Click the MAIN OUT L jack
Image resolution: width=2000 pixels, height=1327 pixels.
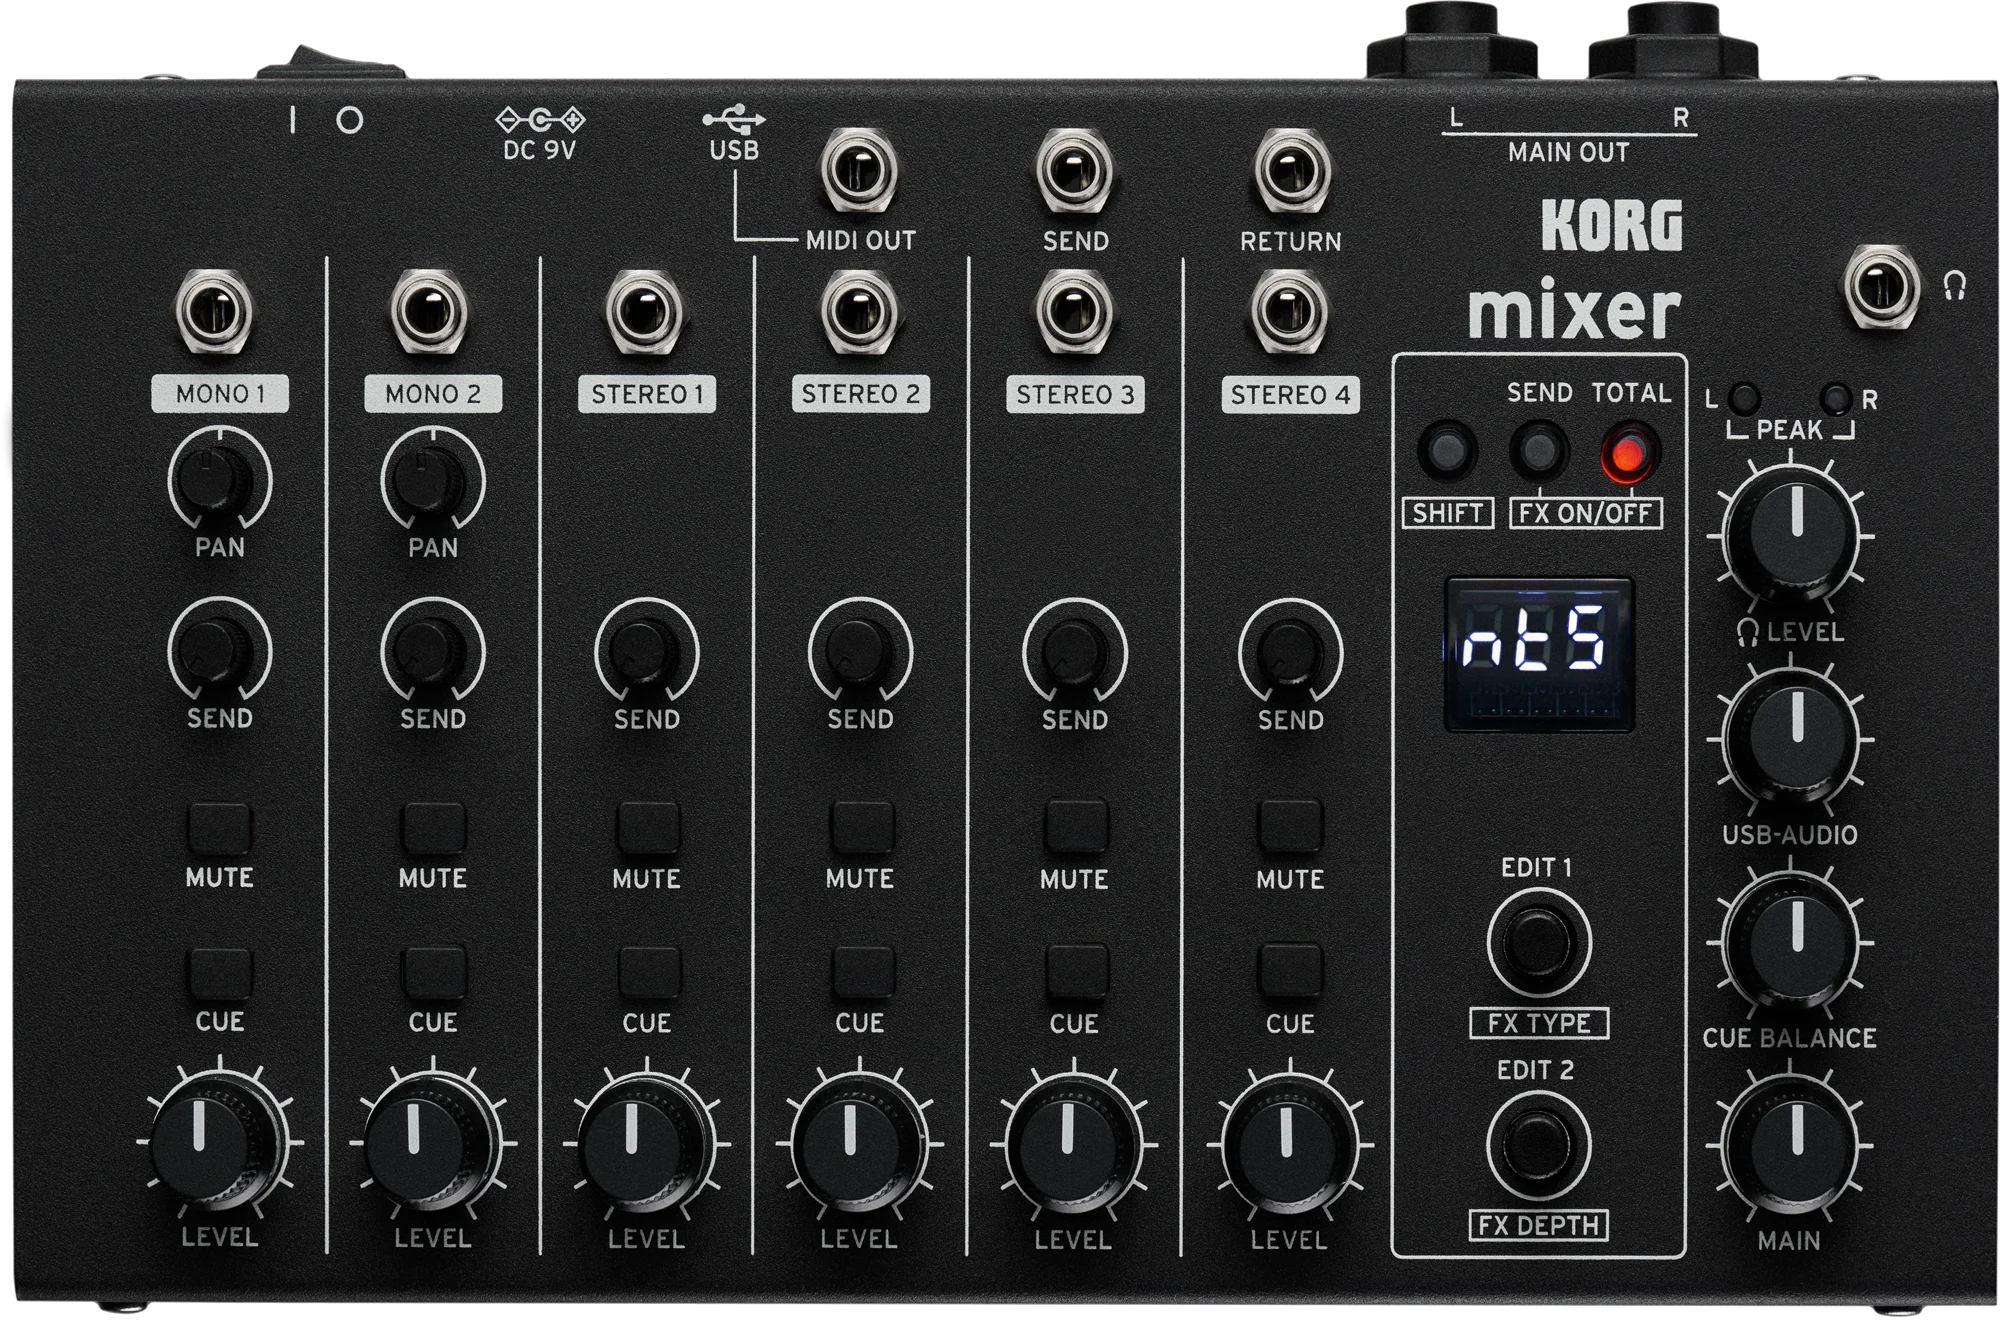tap(1454, 40)
